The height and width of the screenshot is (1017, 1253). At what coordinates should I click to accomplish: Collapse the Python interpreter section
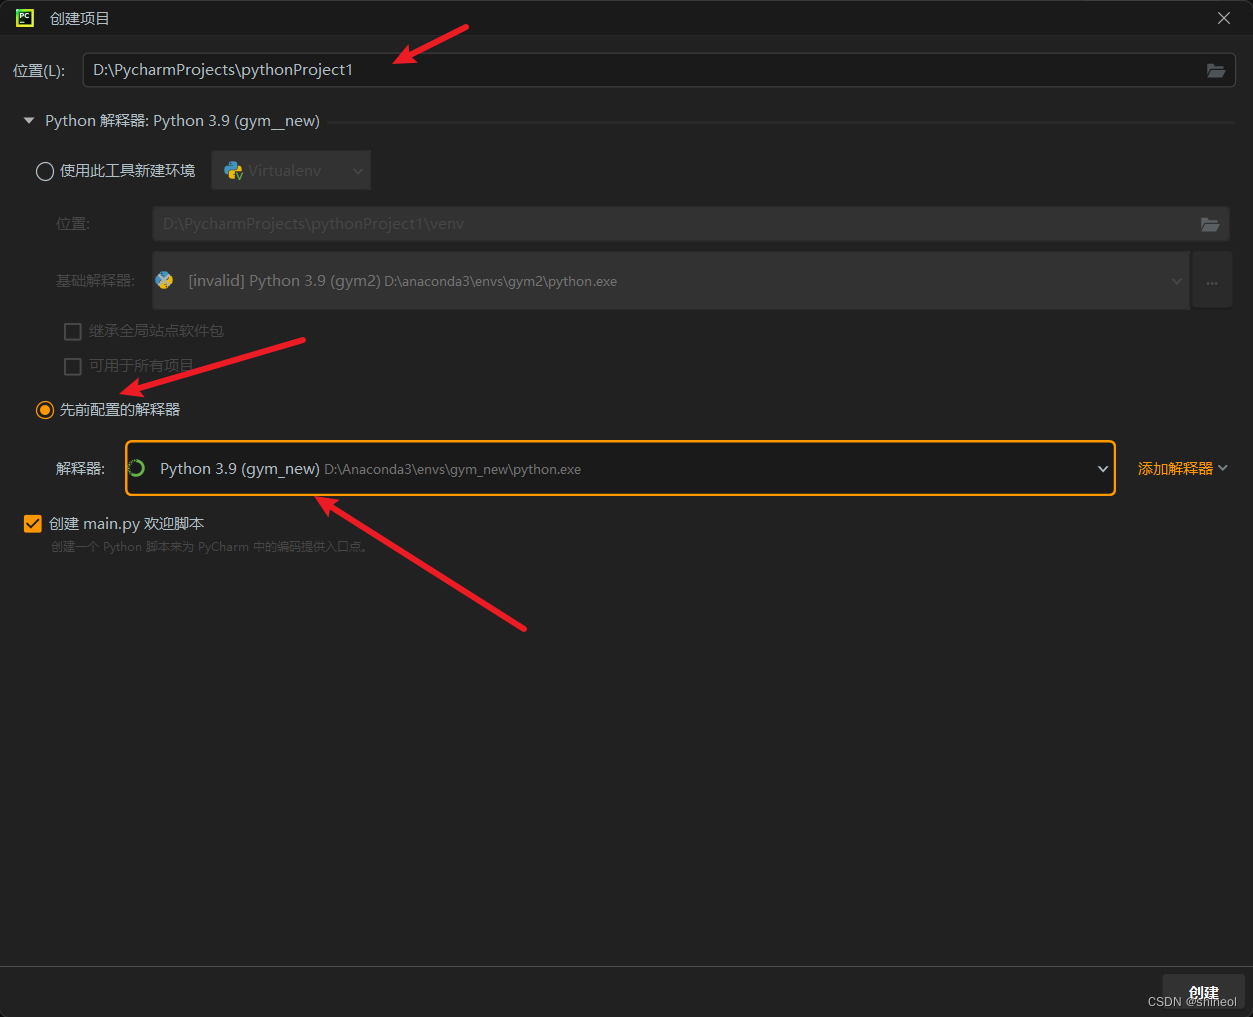[29, 121]
